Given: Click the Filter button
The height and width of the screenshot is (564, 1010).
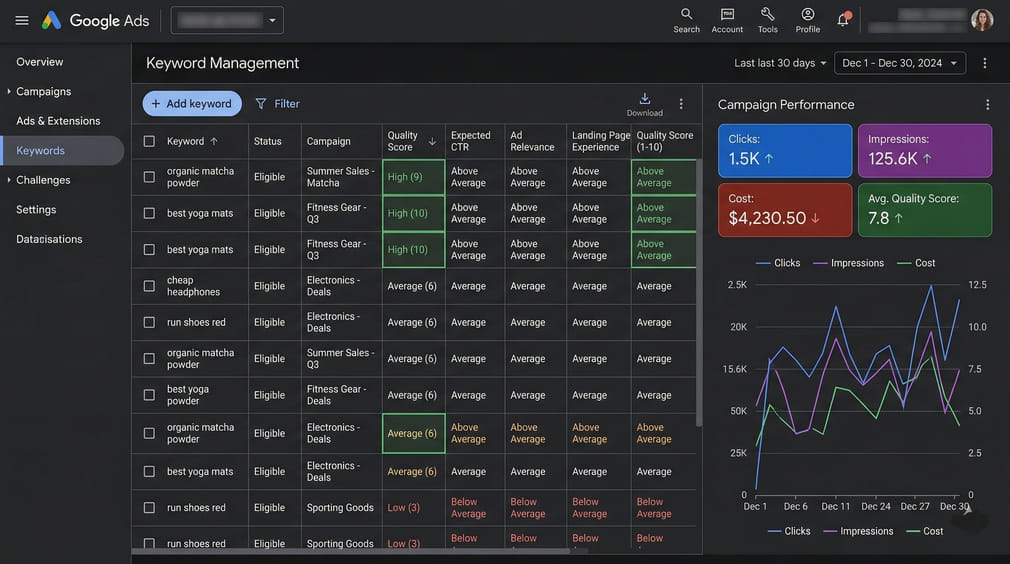Looking at the screenshot, I should (277, 104).
